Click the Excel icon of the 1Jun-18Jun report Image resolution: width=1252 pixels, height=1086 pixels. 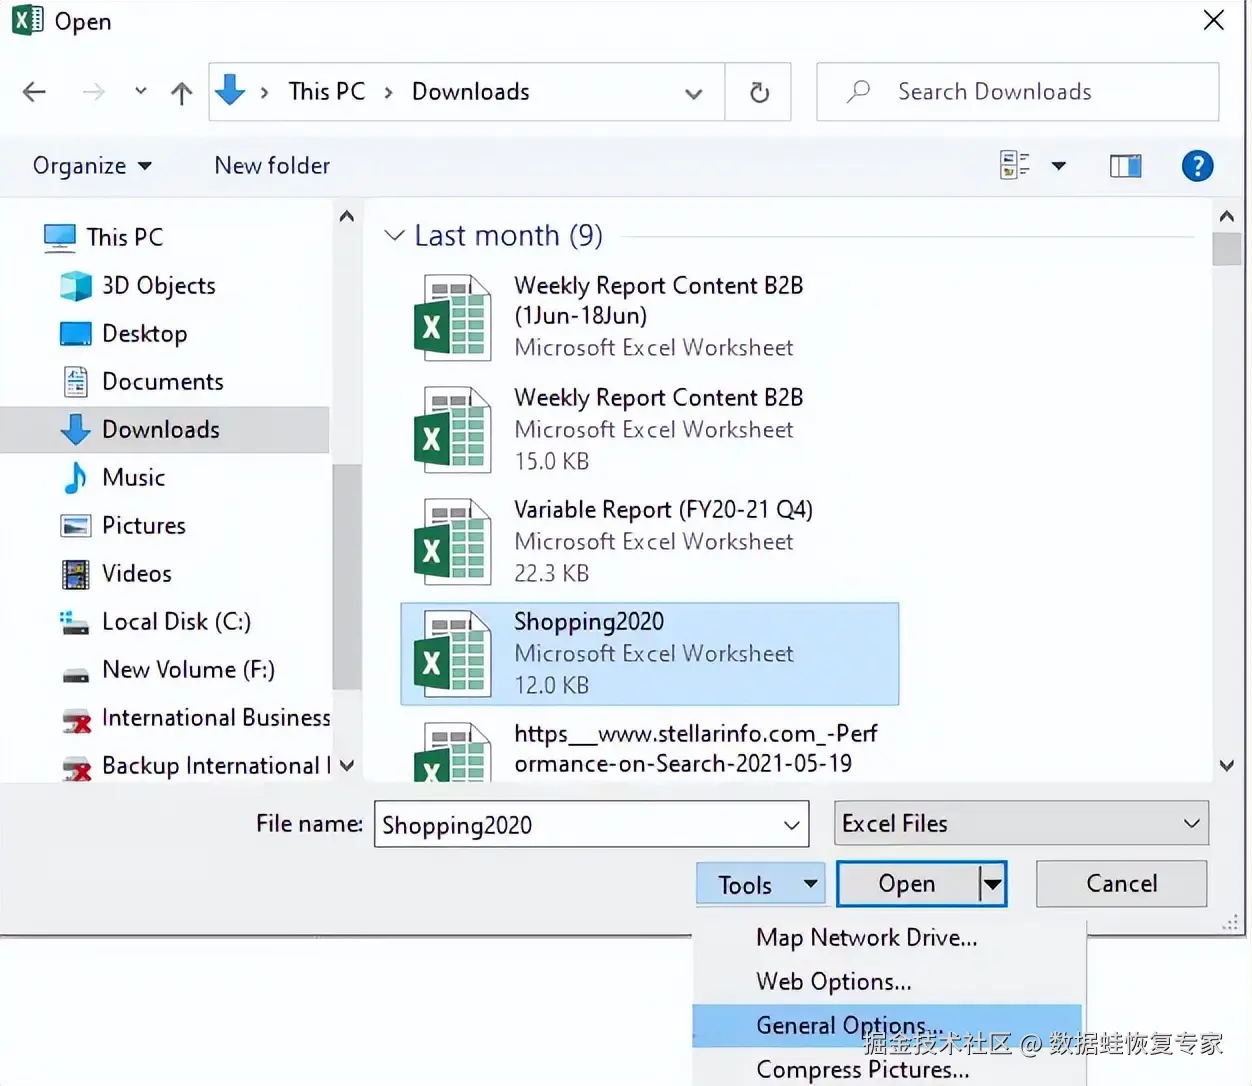tap(452, 317)
